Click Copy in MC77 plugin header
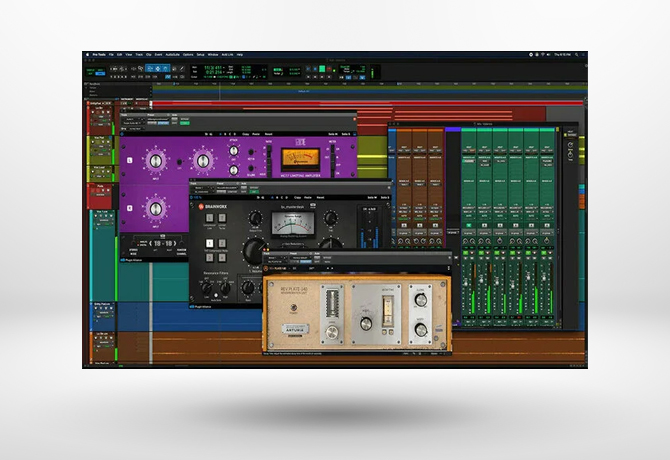This screenshot has height=460, width=670. [x=246, y=134]
